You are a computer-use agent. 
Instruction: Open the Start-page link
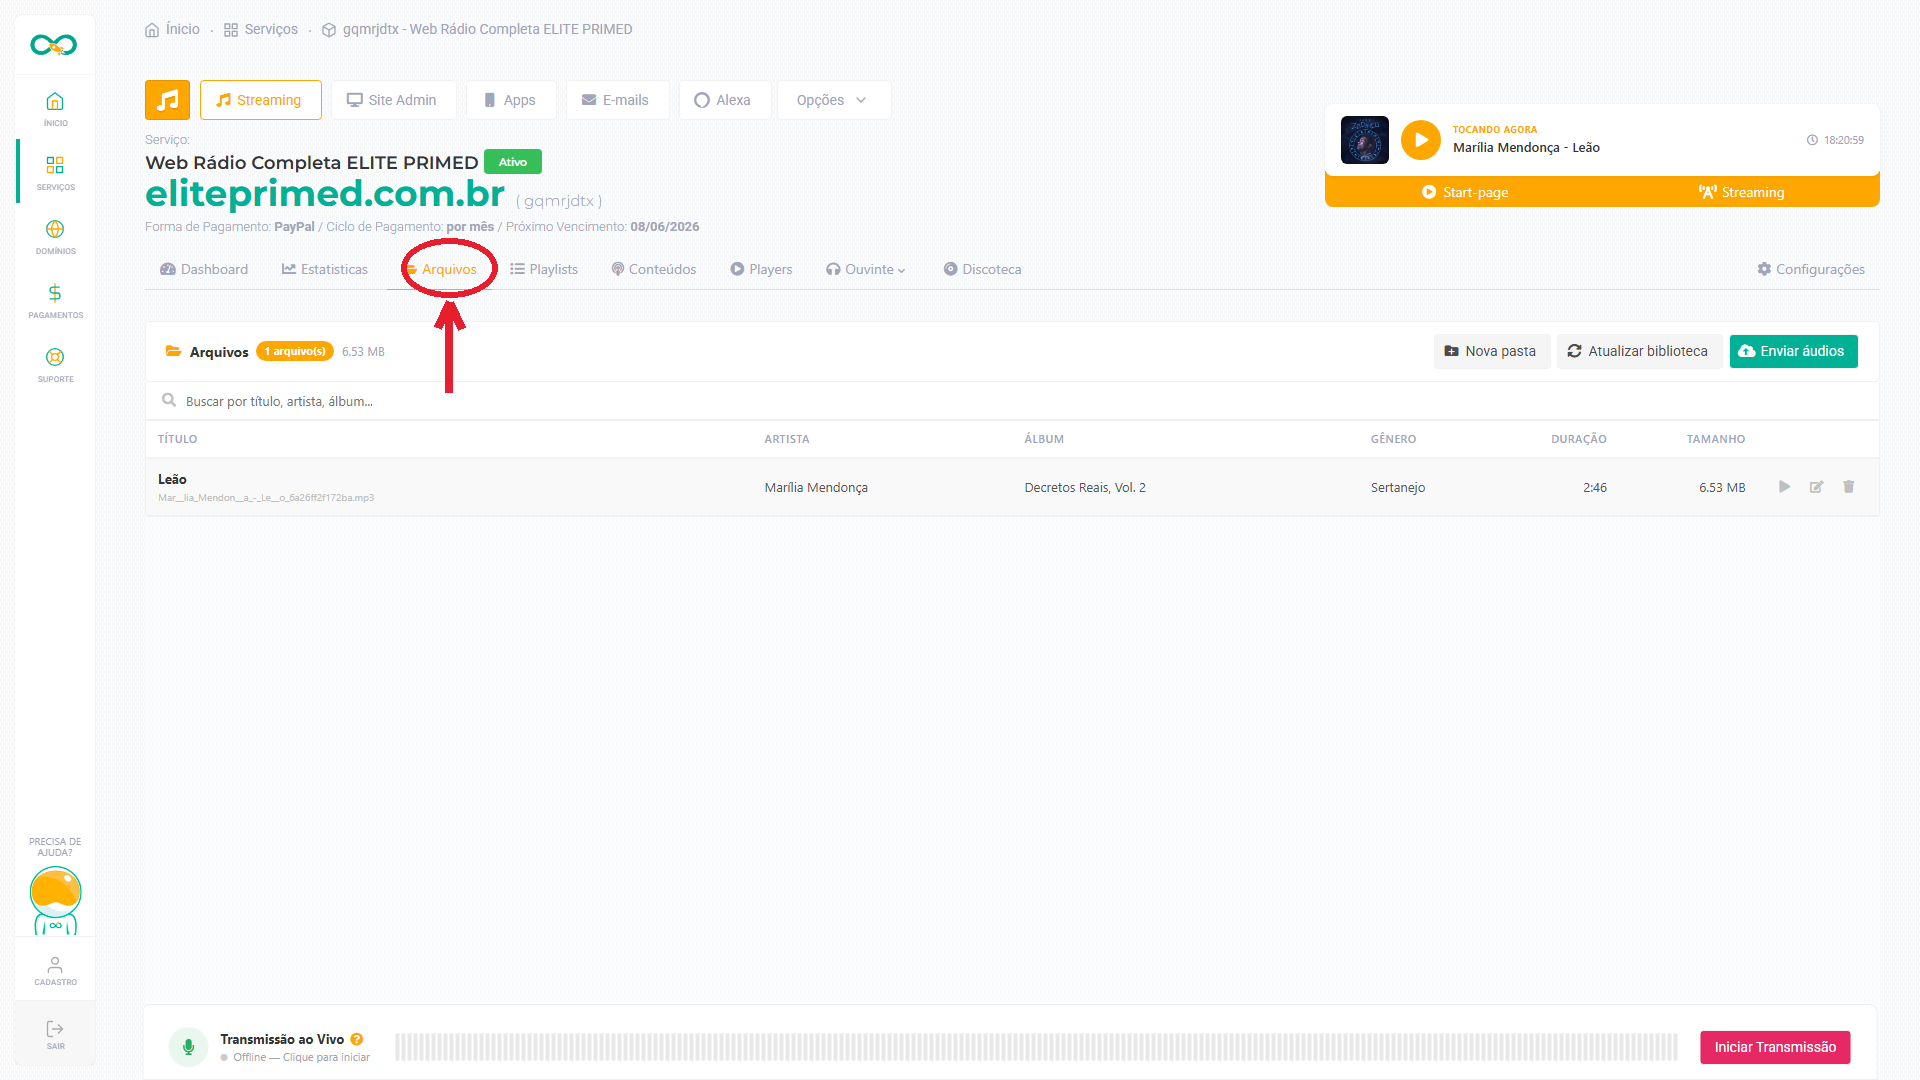point(1465,192)
